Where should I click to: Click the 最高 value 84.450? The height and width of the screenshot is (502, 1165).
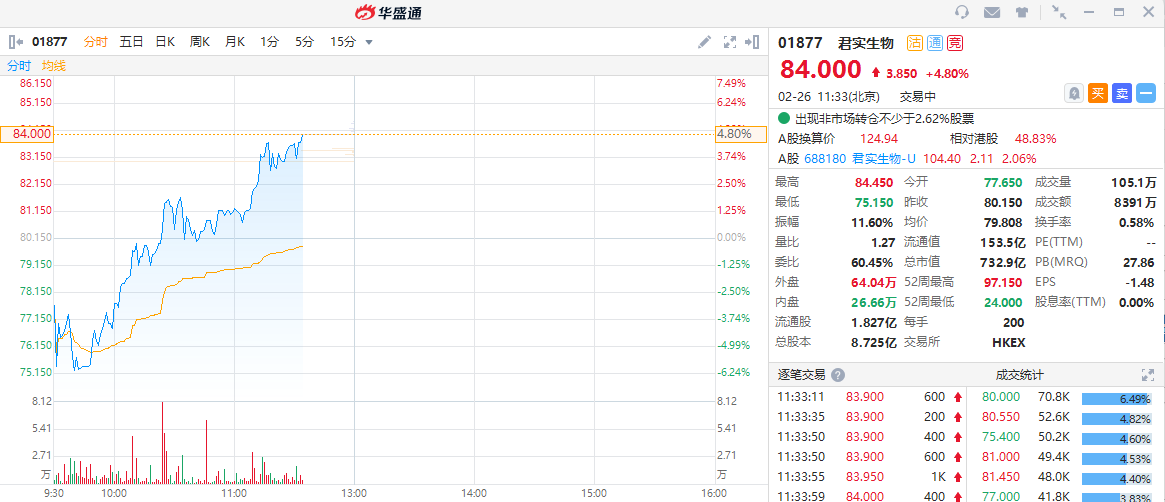point(874,182)
